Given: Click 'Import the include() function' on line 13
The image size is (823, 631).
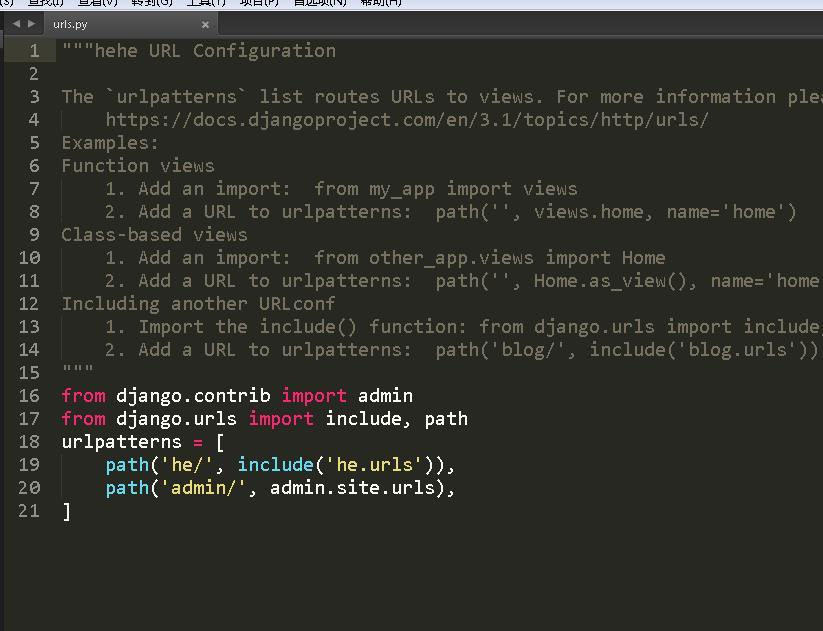Looking at the screenshot, I should pyautogui.click(x=302, y=327).
